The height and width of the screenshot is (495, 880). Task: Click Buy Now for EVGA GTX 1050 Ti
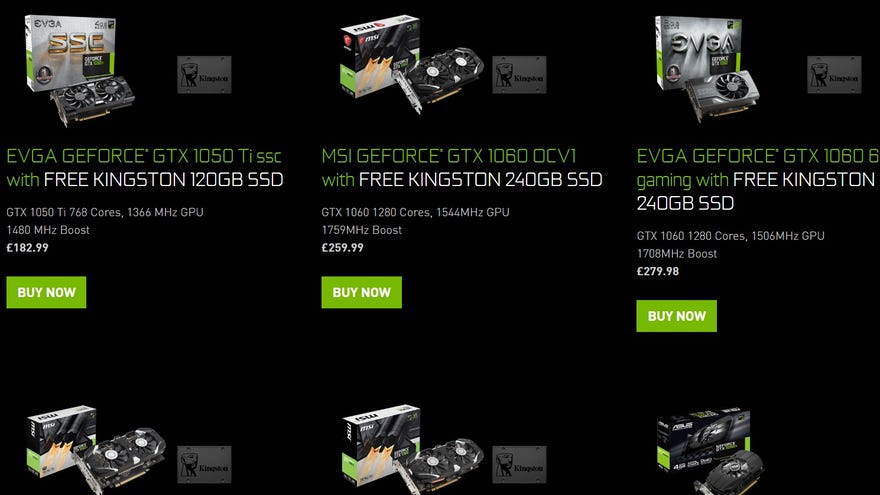[47, 292]
